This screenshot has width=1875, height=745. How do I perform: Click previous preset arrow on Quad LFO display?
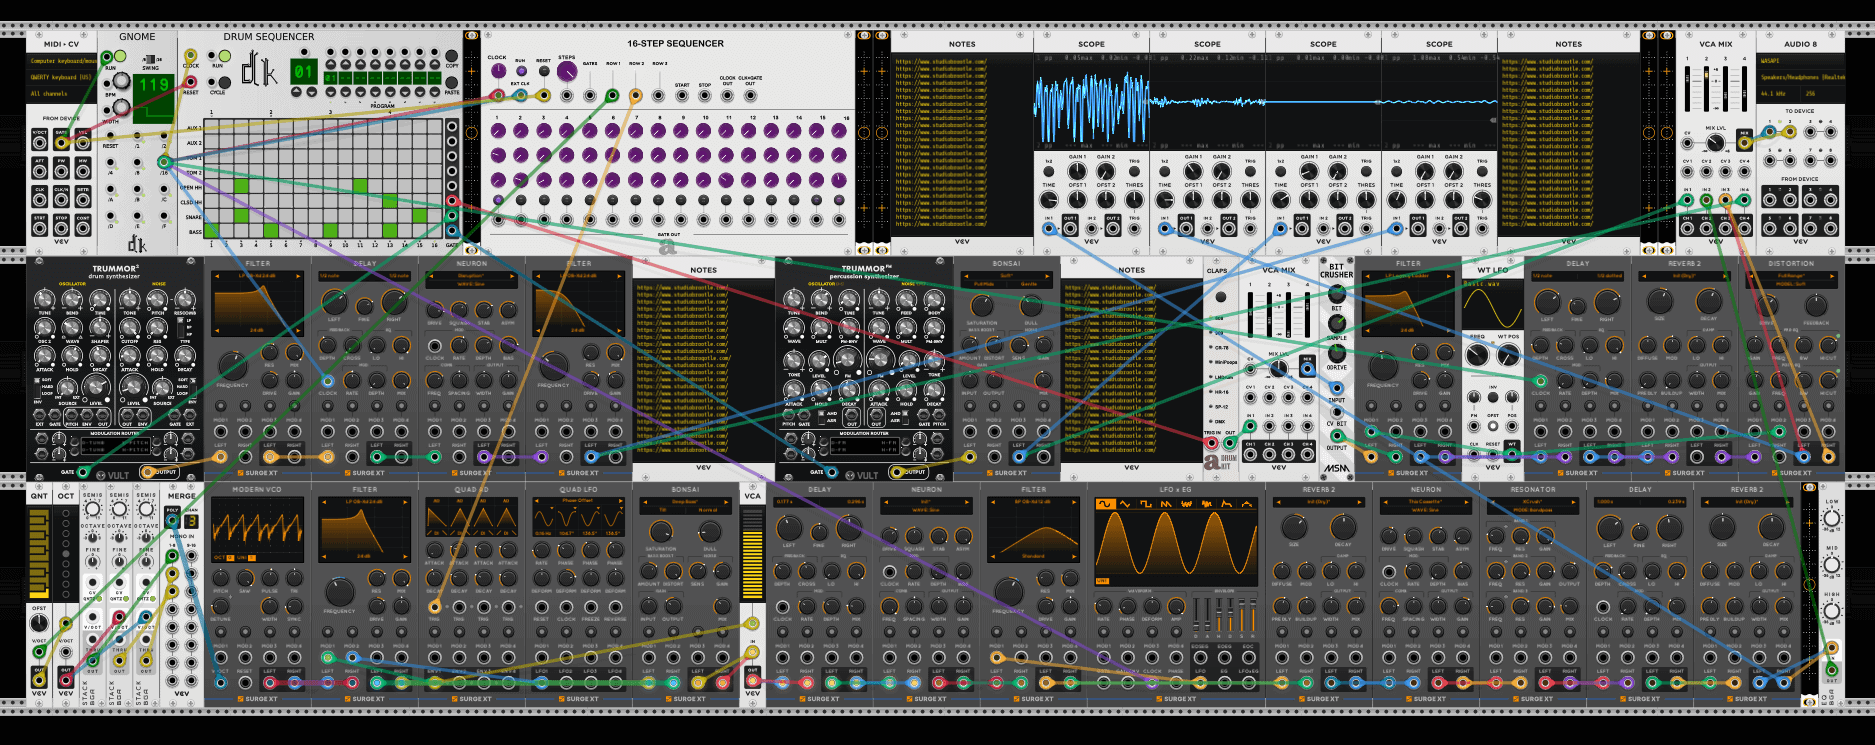[536, 500]
